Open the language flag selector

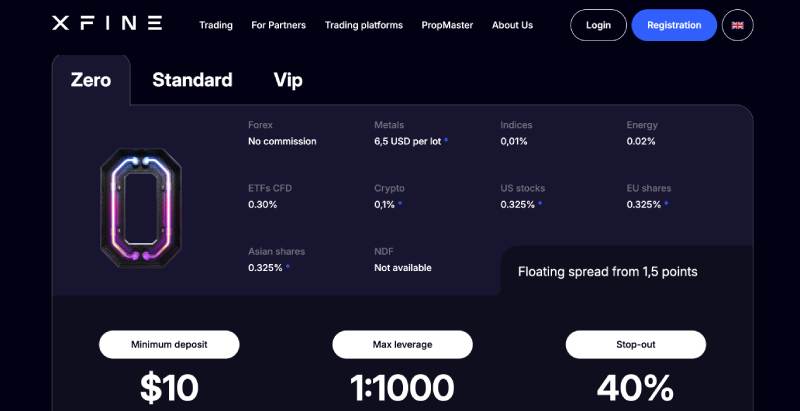737,25
